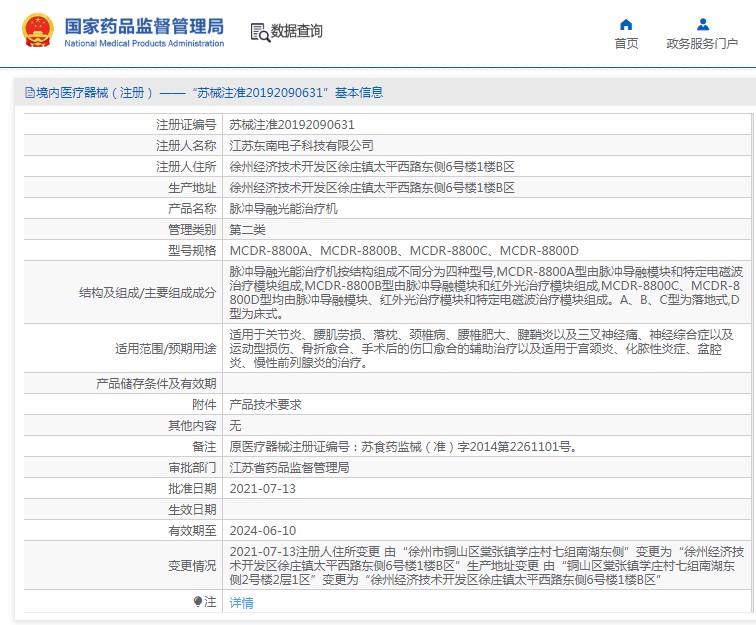Viewport: 756px width, 625px height.
Task: Open the 首页 navigation label
Action: click(626, 44)
